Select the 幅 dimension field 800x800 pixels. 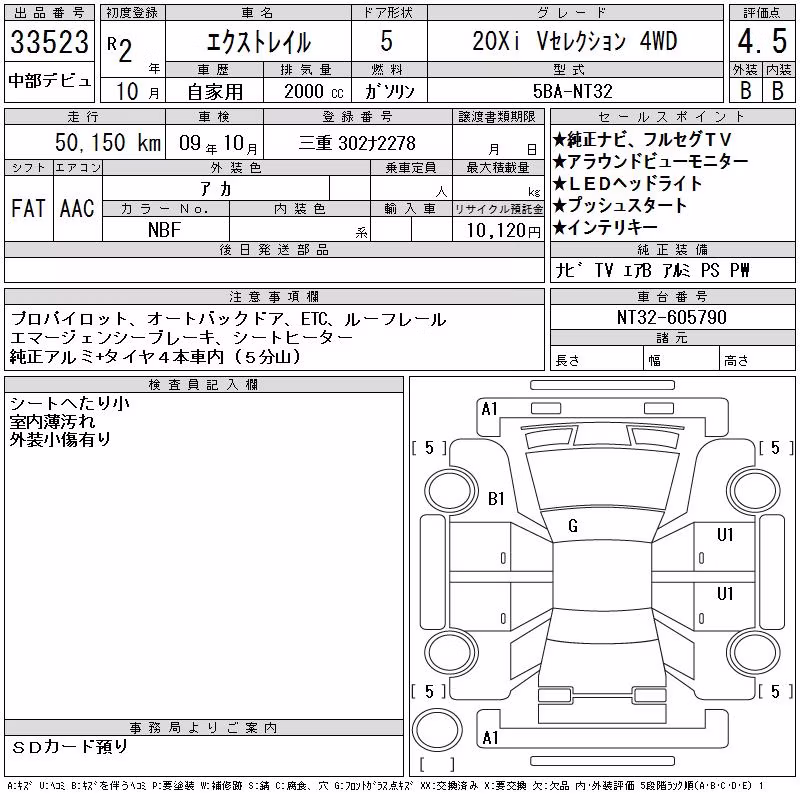point(681,360)
